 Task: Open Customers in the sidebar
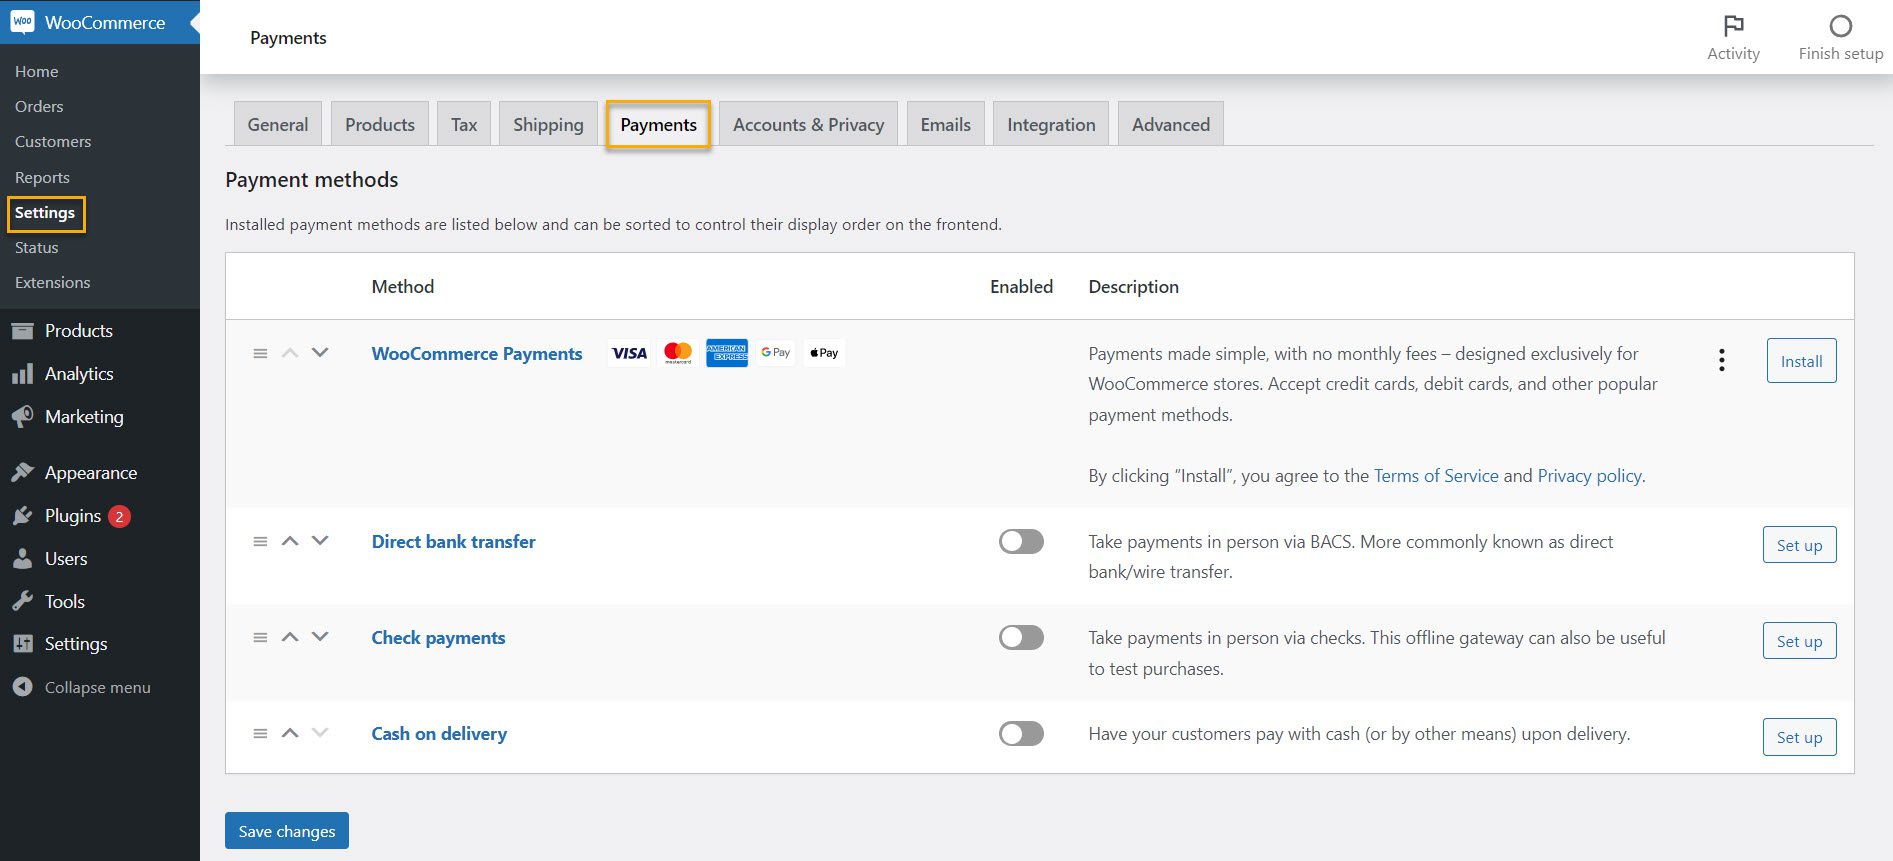click(x=53, y=141)
